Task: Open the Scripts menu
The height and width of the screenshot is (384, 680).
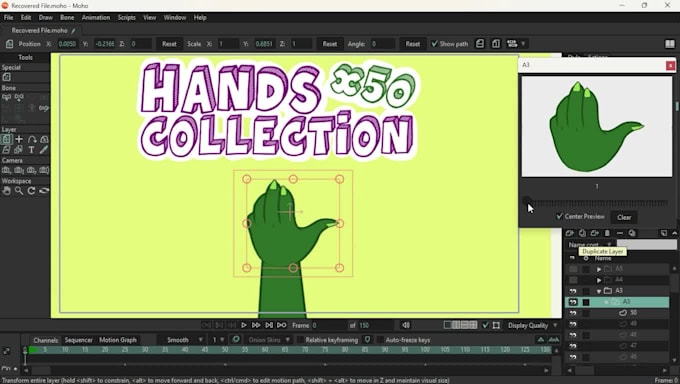Action: pyautogui.click(x=127, y=17)
